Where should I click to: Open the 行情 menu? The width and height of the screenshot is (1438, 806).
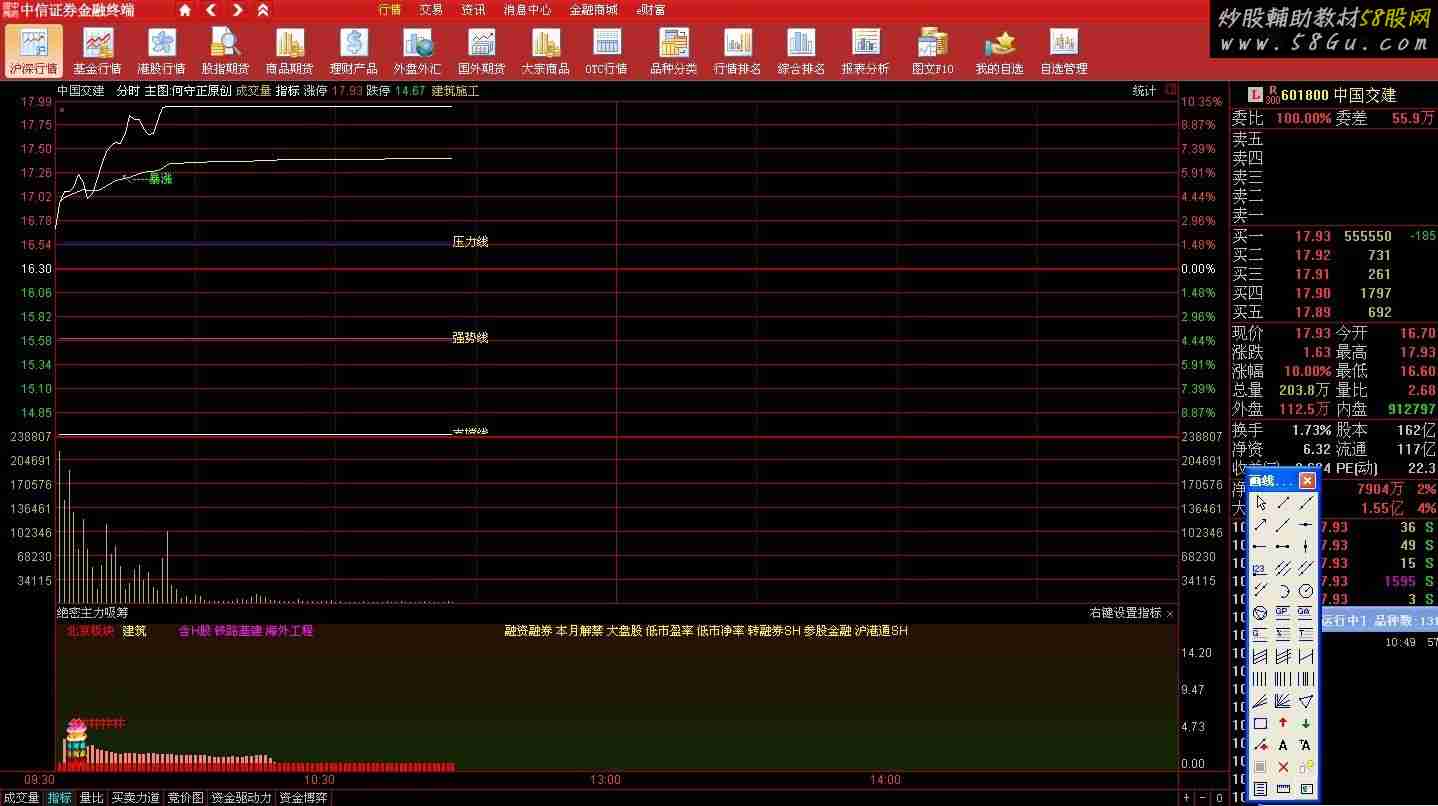click(x=390, y=10)
